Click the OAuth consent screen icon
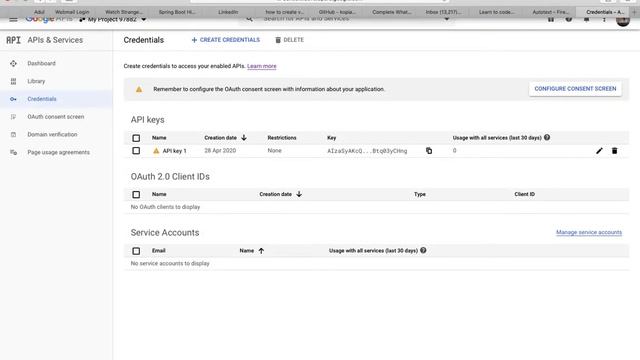640x360 pixels. (13, 117)
